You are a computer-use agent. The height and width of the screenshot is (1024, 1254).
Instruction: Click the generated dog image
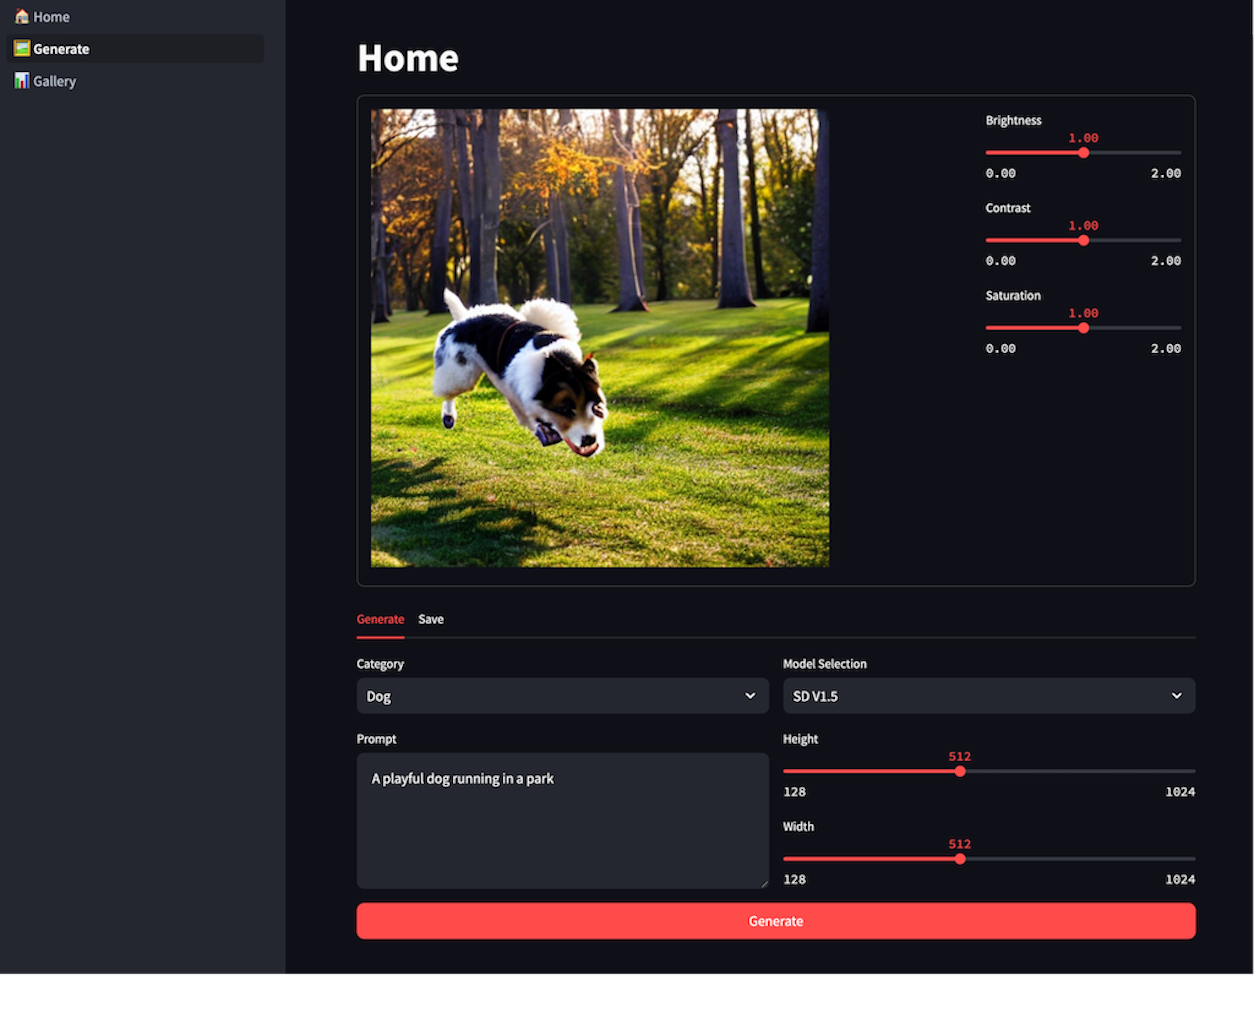pyautogui.click(x=600, y=338)
